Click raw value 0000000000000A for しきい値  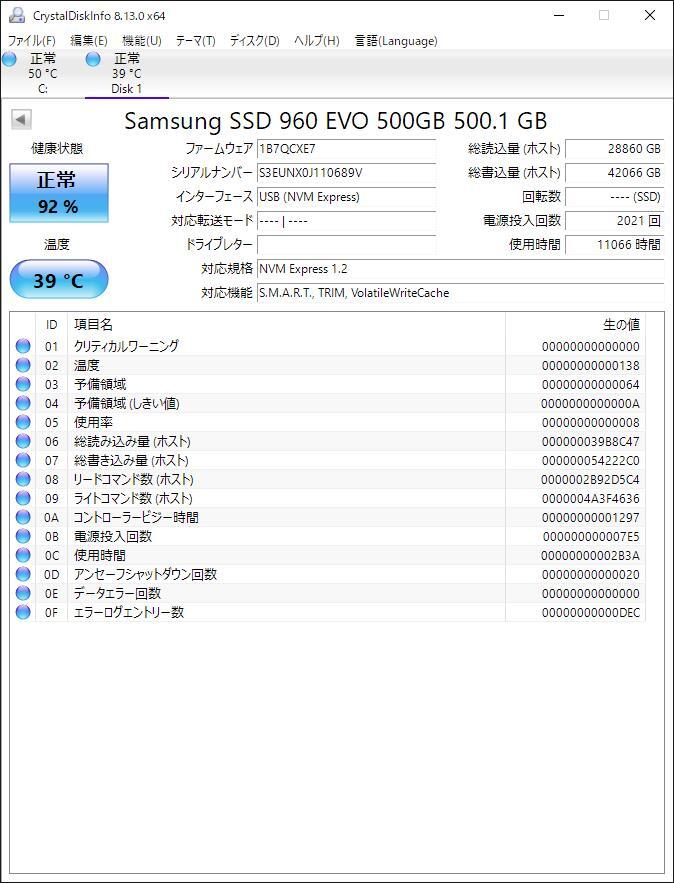click(x=590, y=404)
